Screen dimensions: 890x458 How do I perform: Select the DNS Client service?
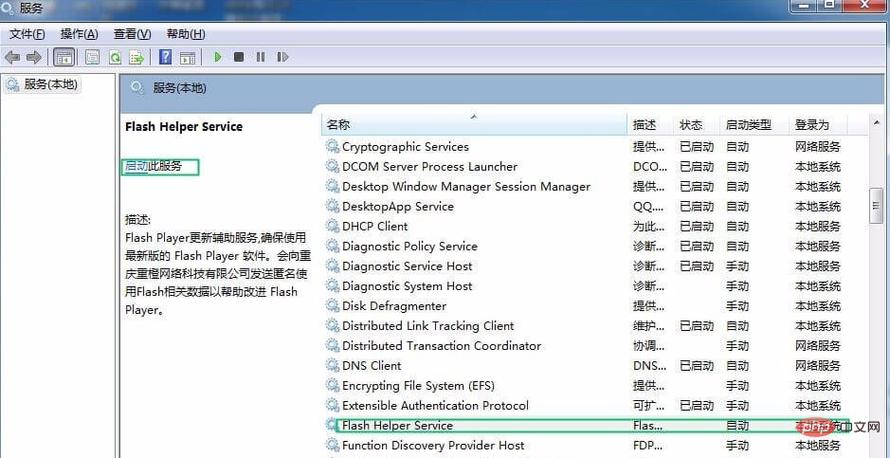[585, 365]
